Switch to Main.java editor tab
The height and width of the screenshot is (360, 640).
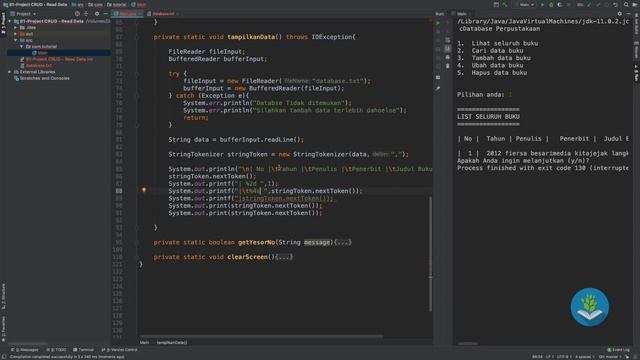point(127,13)
